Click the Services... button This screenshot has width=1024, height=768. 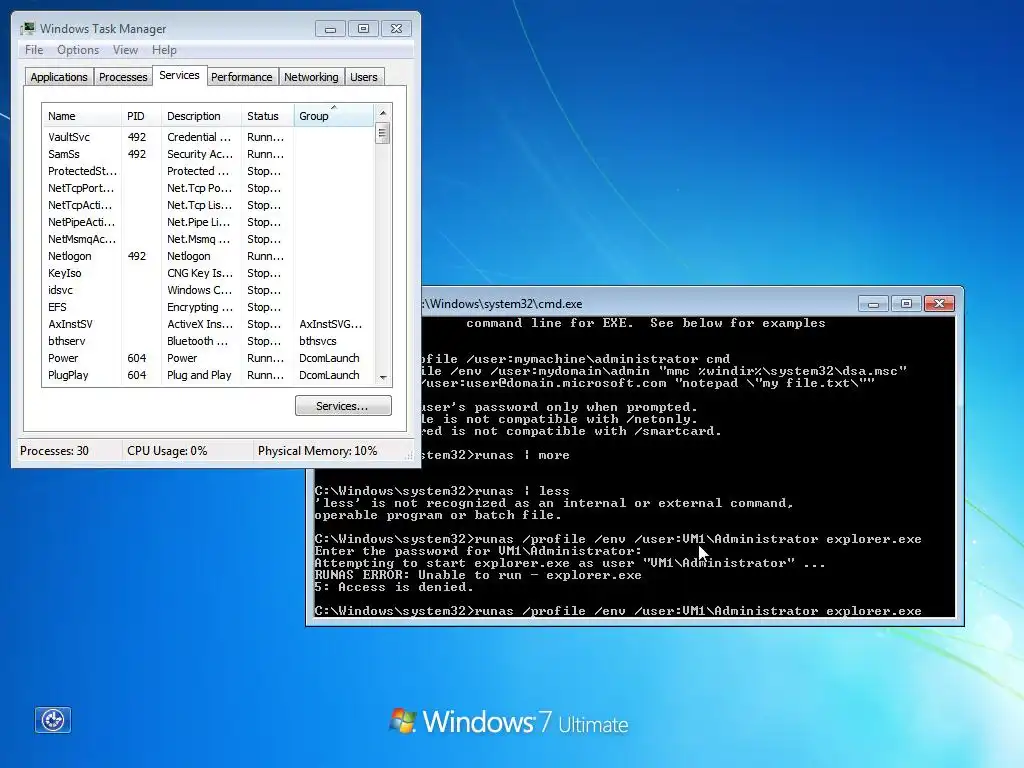[343, 406]
